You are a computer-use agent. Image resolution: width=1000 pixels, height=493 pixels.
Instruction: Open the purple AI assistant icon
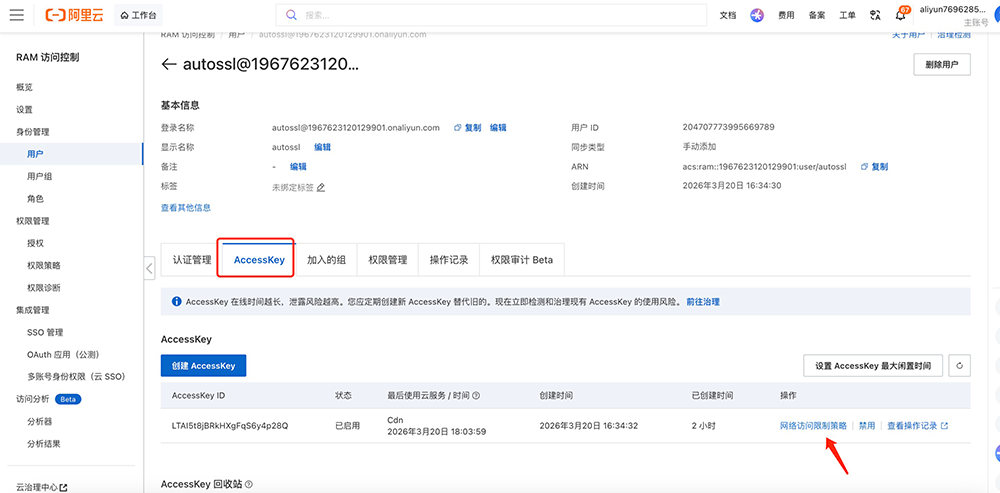pos(757,16)
